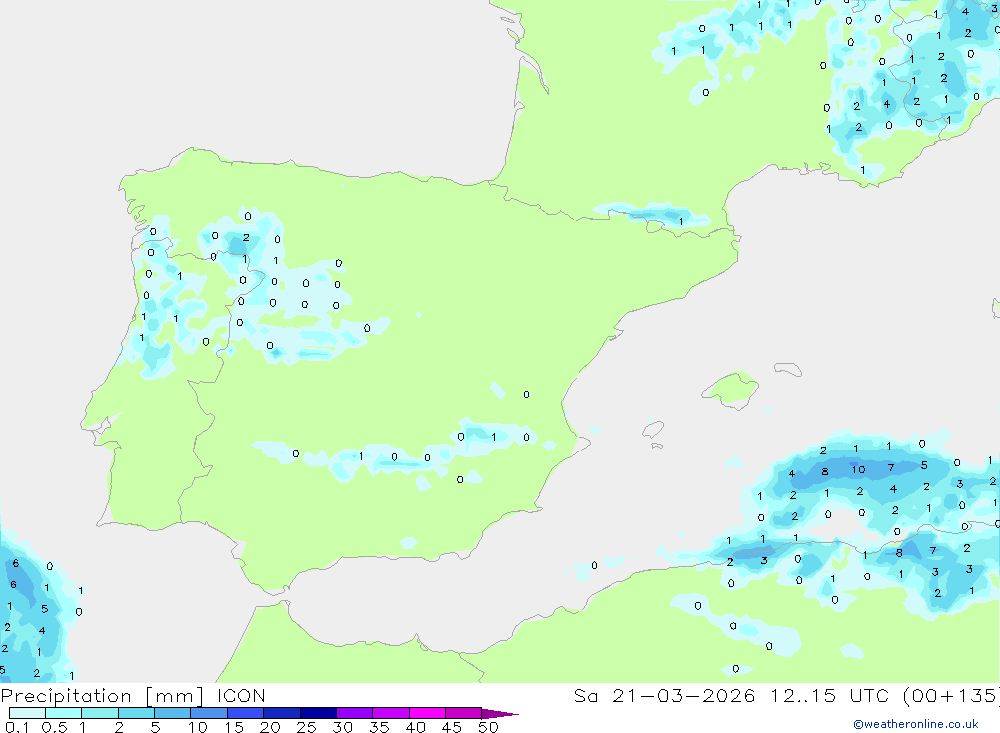Image resolution: width=1000 pixels, height=733 pixels.
Task: Click the '35' legend scale label
Action: click(x=379, y=727)
